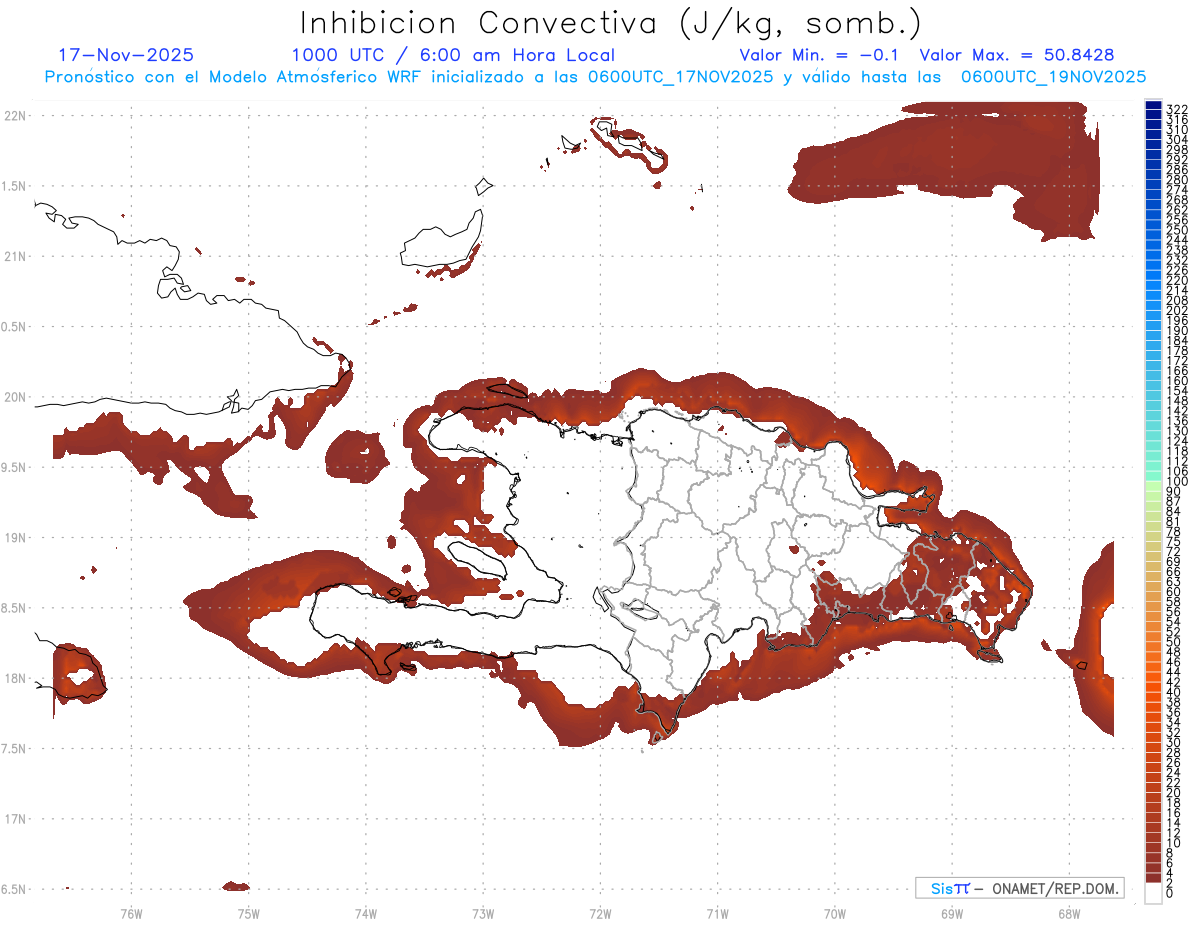Click the '72W' longitude label

click(600, 914)
